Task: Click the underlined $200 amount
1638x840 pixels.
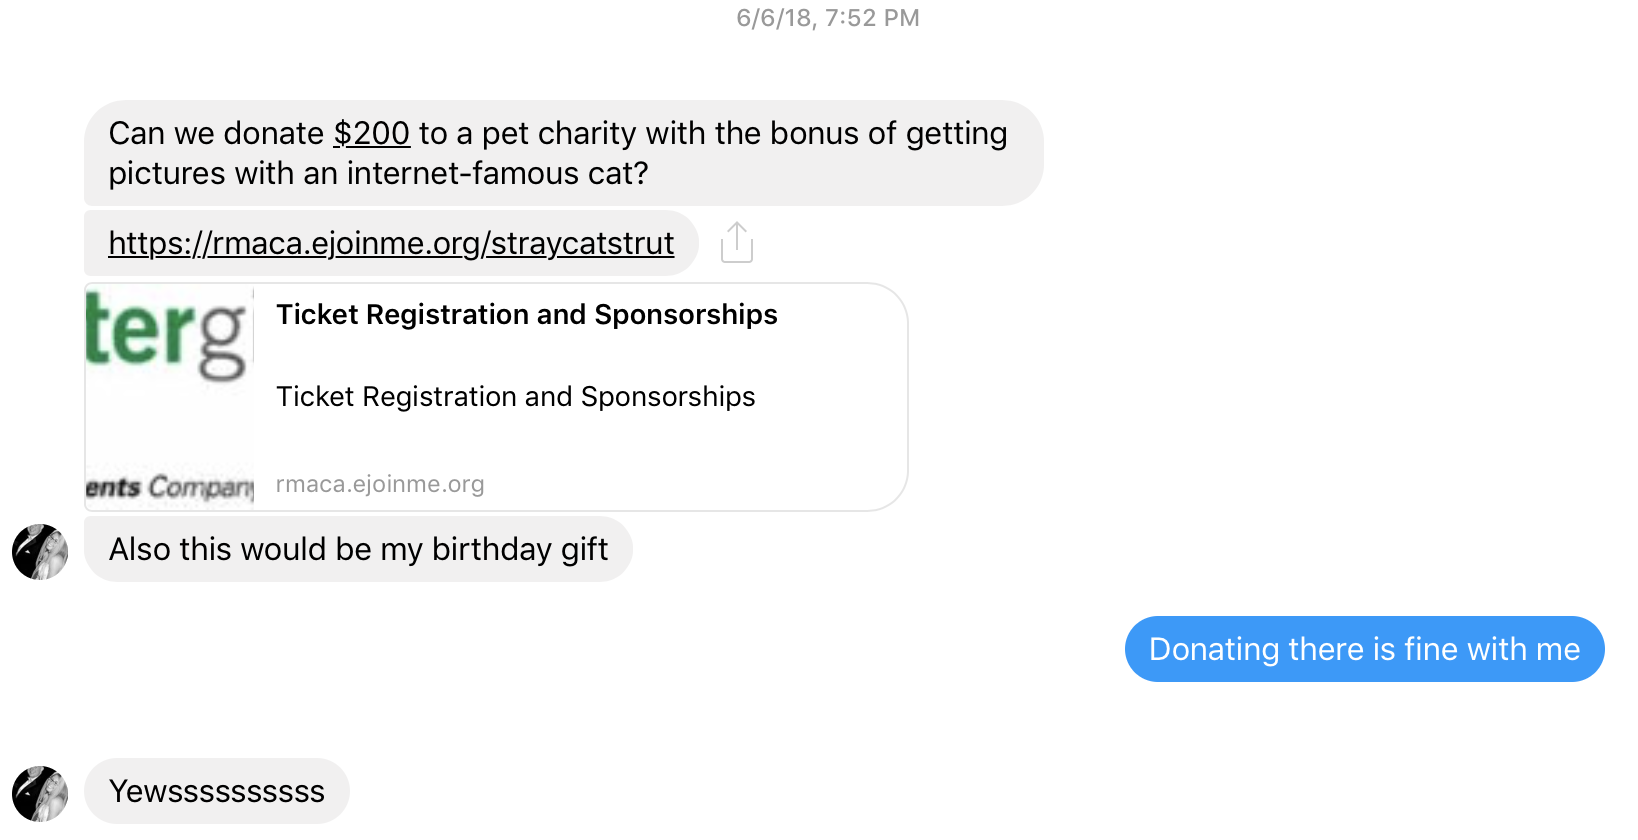Action: point(371,133)
